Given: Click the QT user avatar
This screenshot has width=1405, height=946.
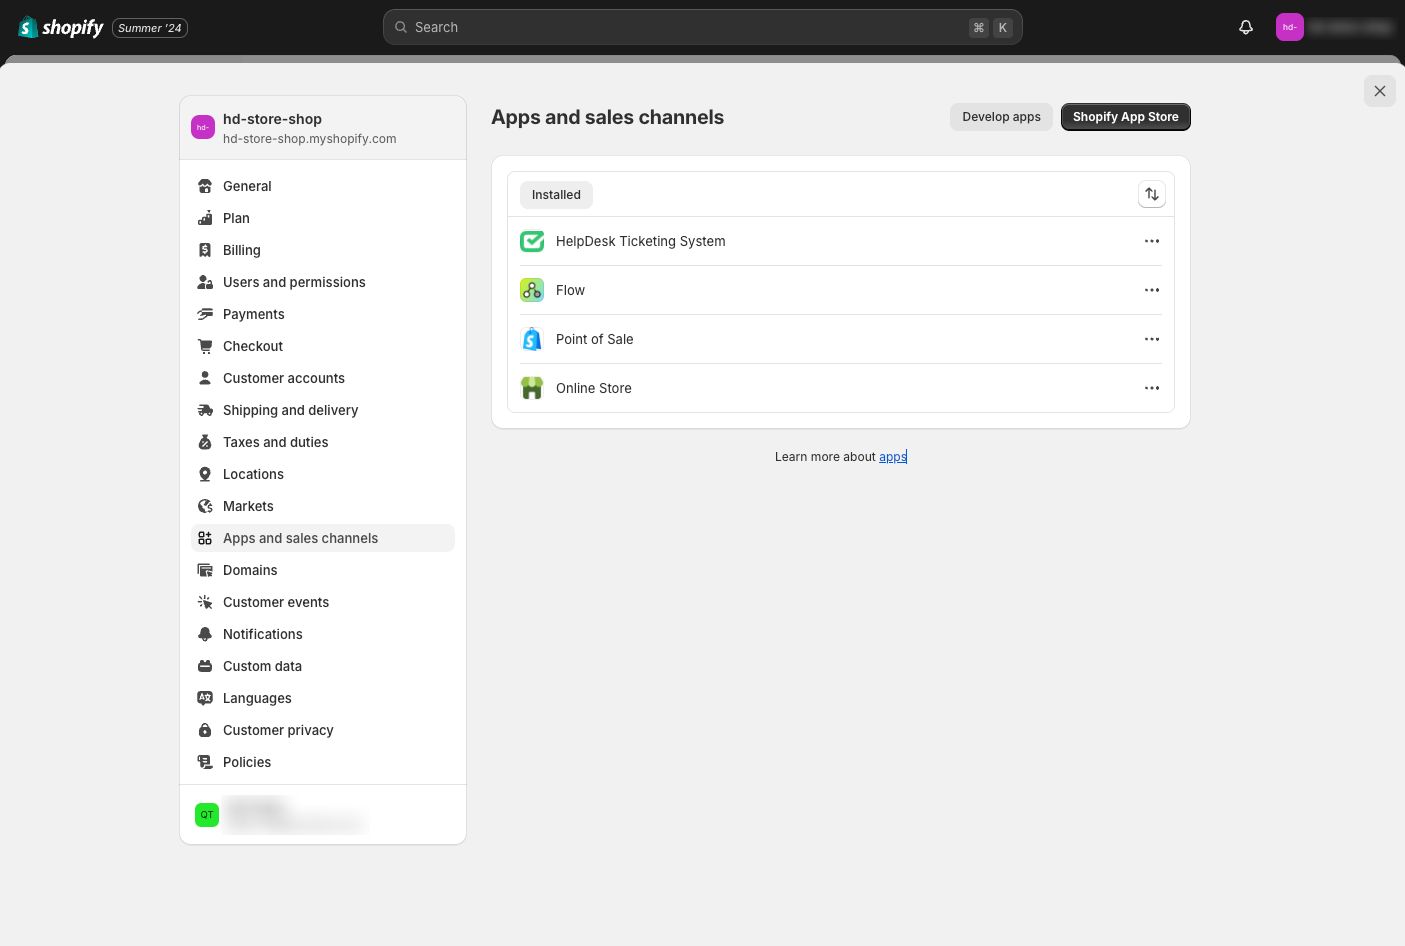Looking at the screenshot, I should [x=207, y=814].
